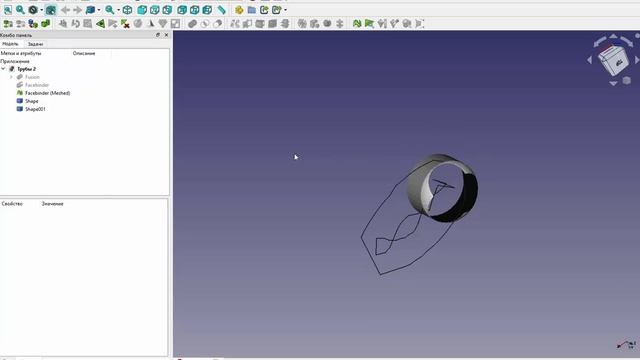The width and height of the screenshot is (640, 360).
Task: Click the navigate forward arrow
Action: pyautogui.click(x=78, y=10)
